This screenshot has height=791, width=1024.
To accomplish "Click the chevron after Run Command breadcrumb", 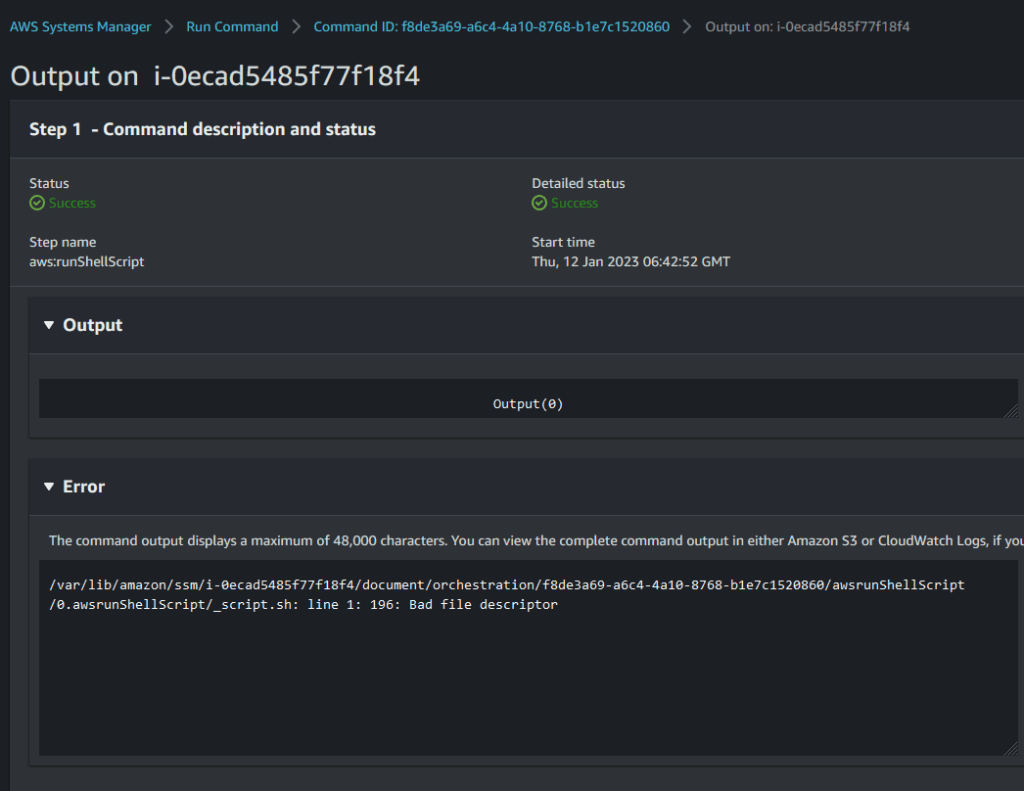I will click(x=296, y=27).
